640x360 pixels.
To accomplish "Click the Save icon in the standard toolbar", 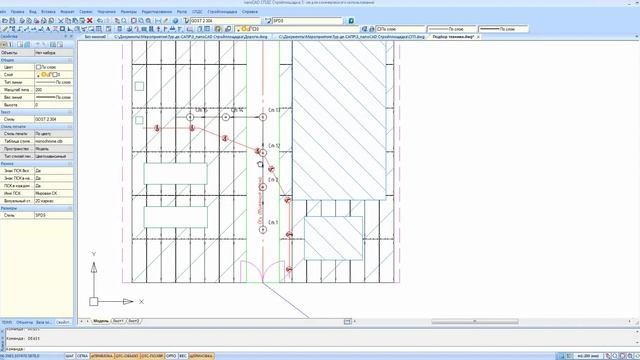I will click(12, 20).
